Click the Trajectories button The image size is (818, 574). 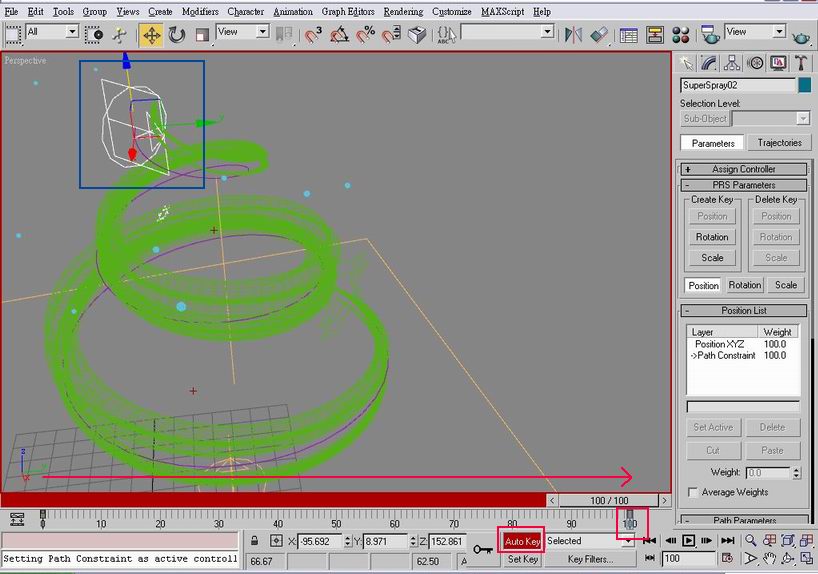click(x=779, y=143)
